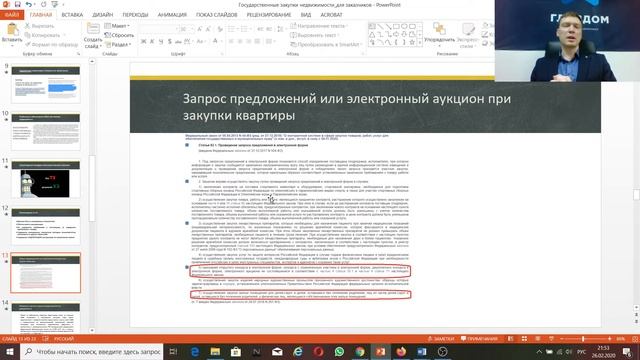Select slide 9 thumbnail
The image size is (640, 360).
point(46,84)
